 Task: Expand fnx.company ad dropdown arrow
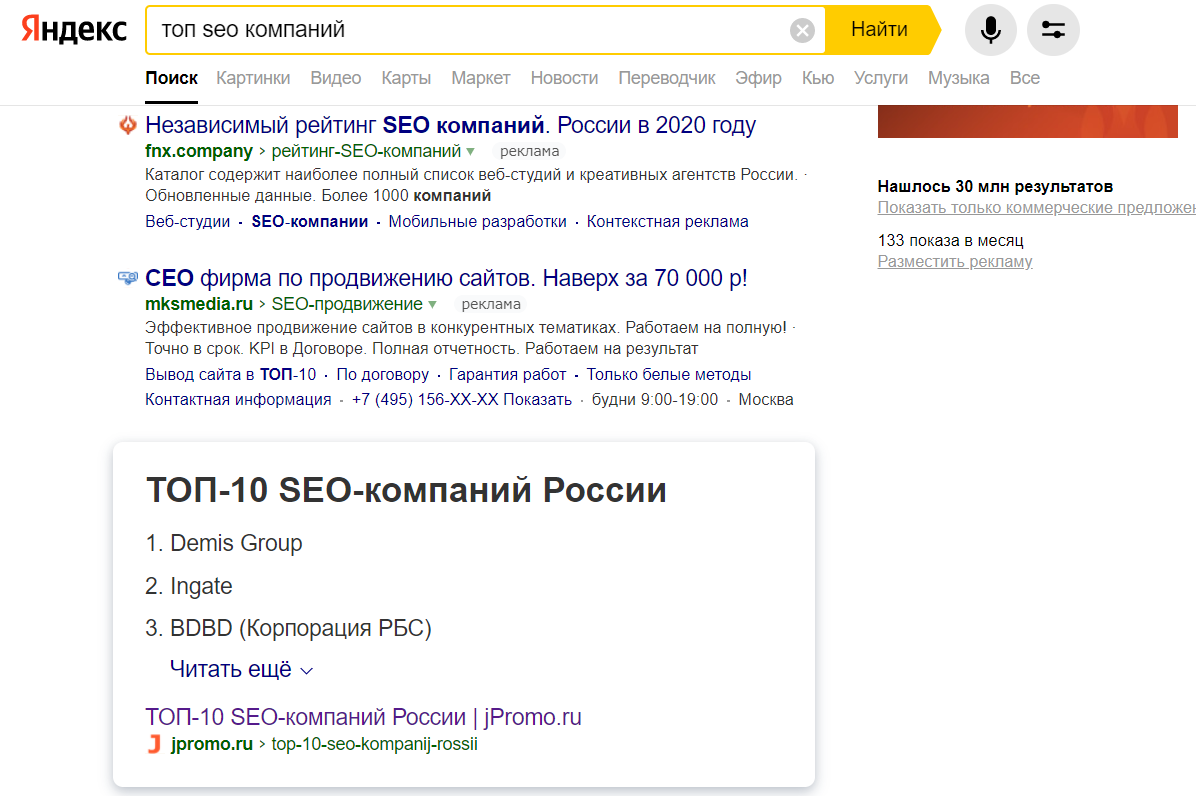point(470,152)
